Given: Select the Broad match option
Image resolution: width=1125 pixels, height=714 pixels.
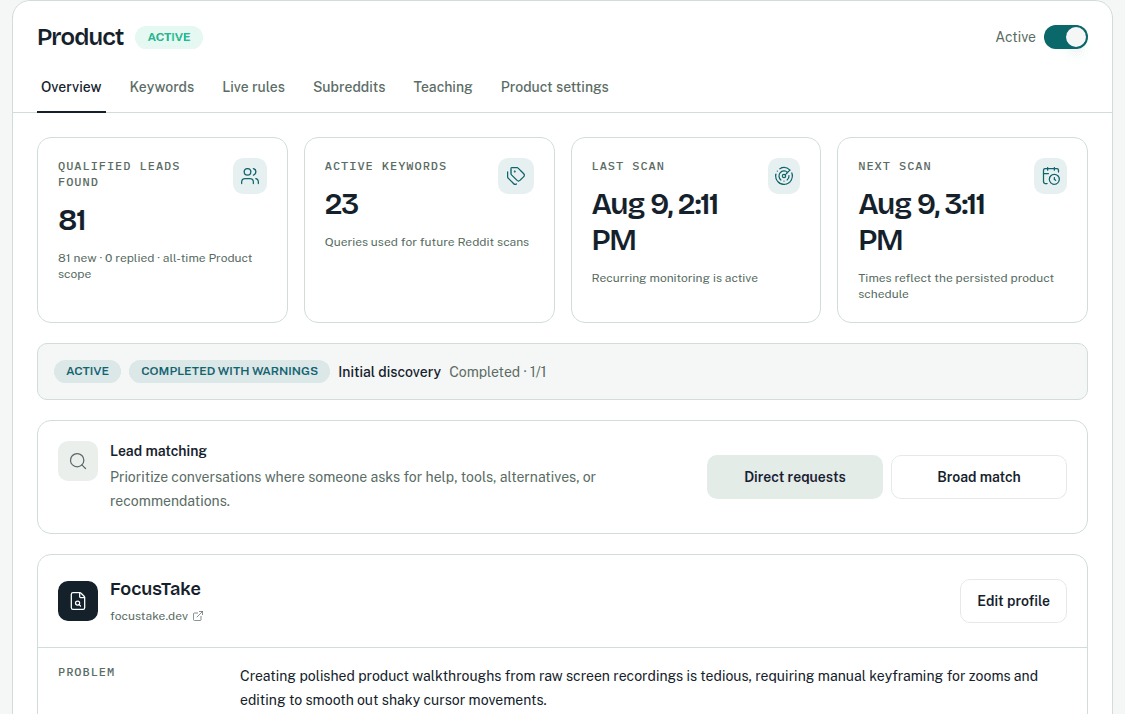Looking at the screenshot, I should pos(979,476).
